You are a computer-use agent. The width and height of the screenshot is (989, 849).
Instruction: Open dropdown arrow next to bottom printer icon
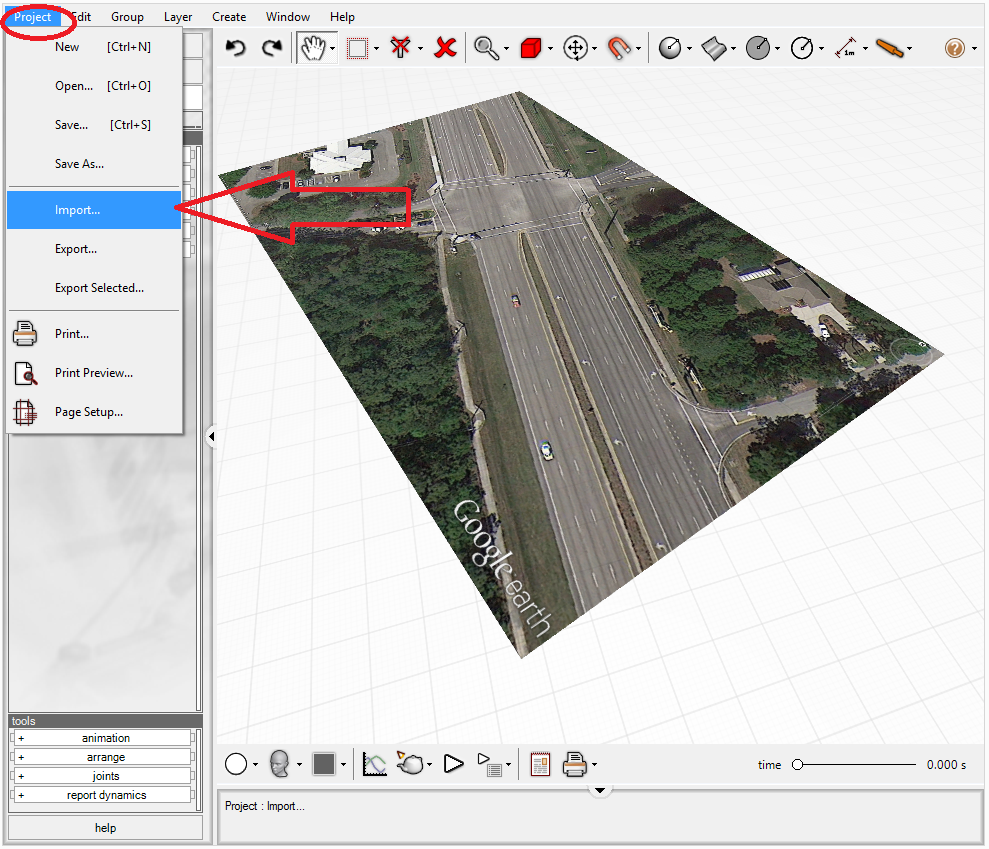point(594,764)
